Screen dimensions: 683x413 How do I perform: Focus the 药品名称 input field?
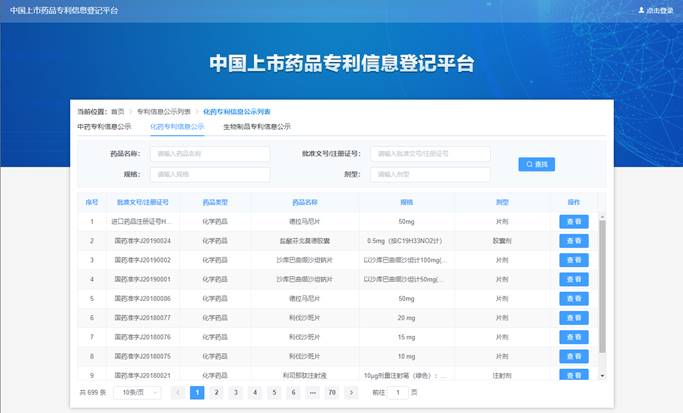pos(209,154)
